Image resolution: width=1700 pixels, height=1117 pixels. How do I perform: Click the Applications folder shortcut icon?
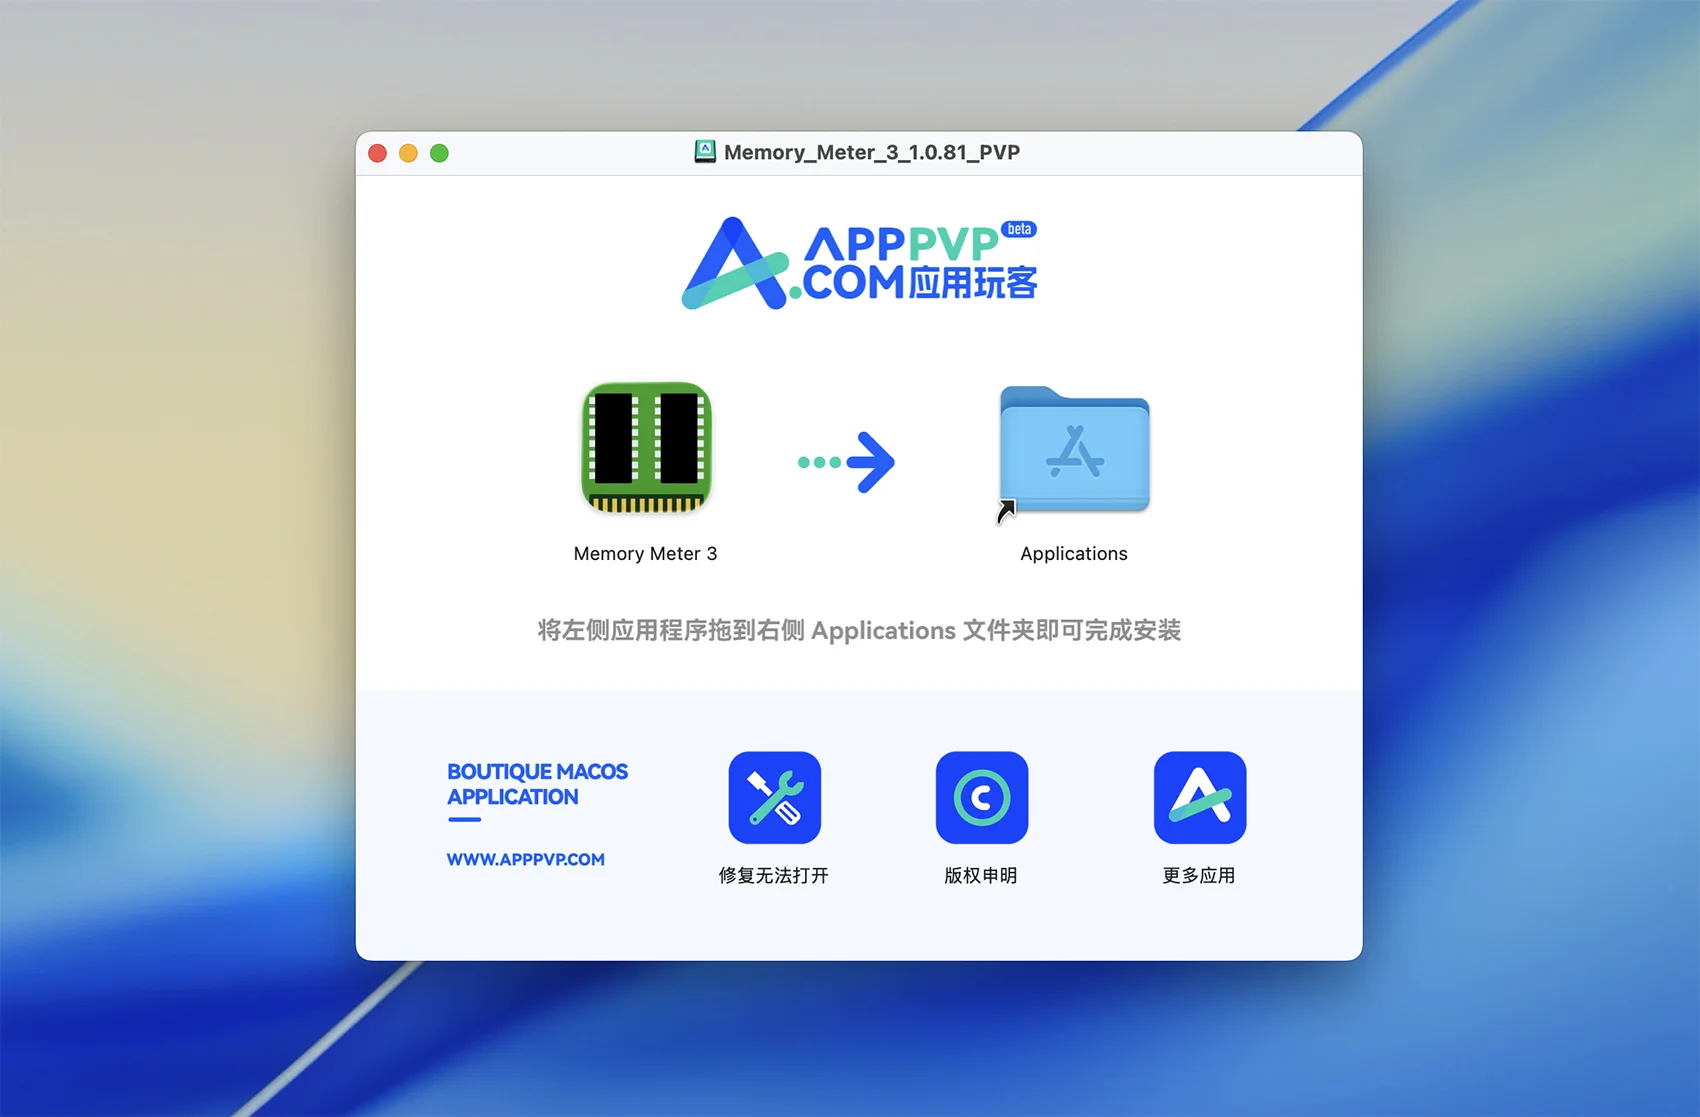(1074, 450)
